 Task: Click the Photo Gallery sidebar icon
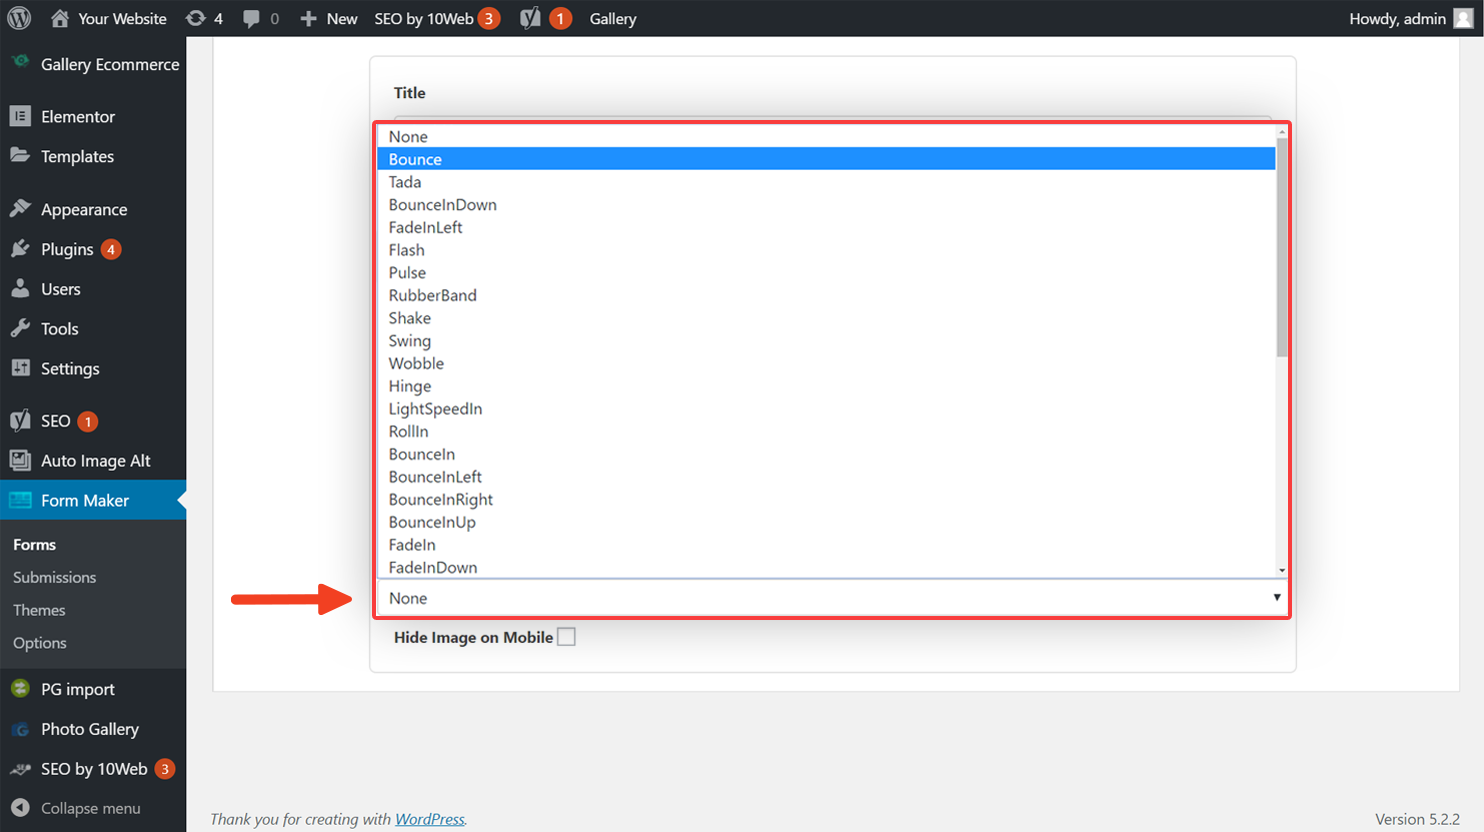(20, 729)
